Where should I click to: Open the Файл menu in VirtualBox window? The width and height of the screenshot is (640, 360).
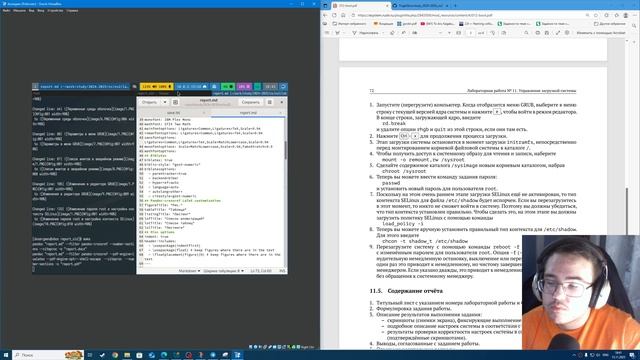[x=6, y=11]
